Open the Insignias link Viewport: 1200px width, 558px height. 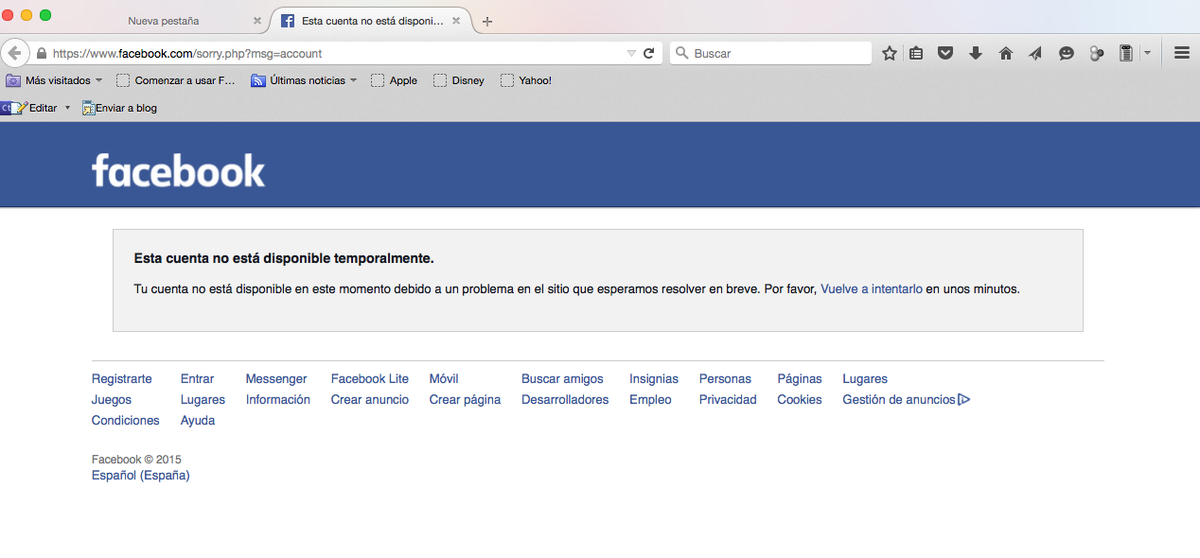(x=654, y=379)
